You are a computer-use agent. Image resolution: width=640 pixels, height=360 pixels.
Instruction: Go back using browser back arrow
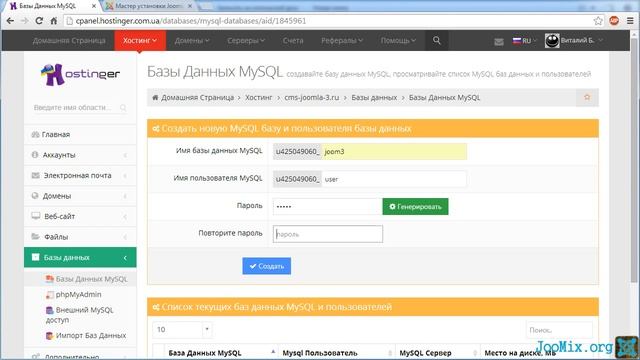coord(10,21)
